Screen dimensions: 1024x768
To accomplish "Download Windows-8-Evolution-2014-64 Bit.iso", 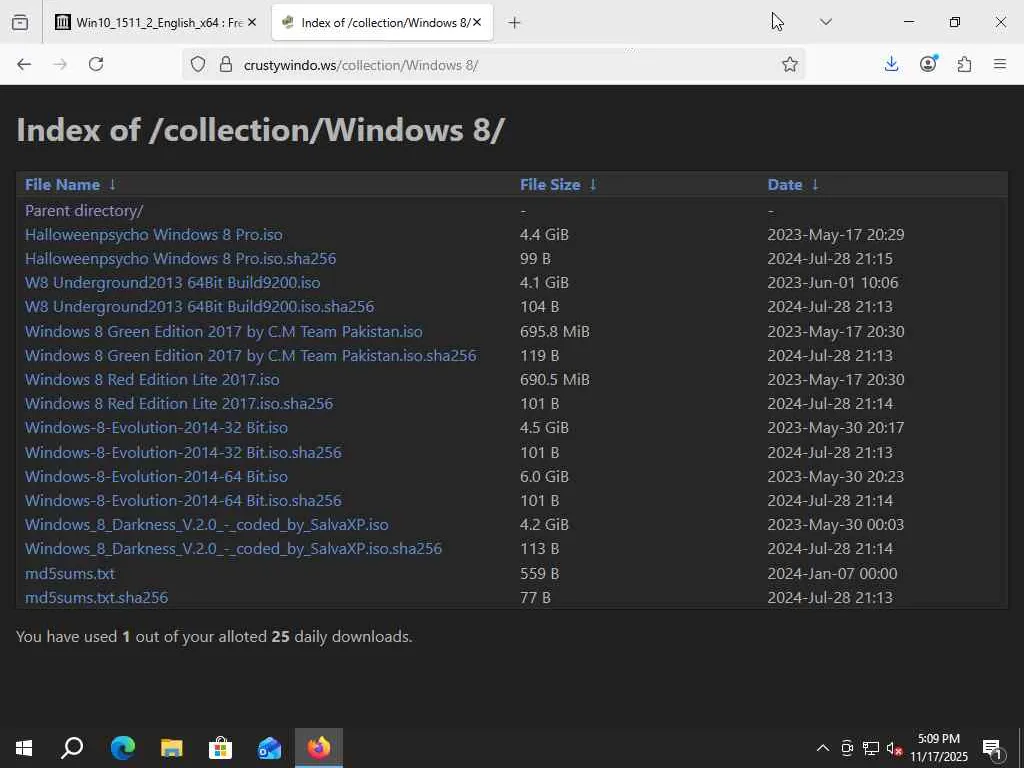I will 156,477.
